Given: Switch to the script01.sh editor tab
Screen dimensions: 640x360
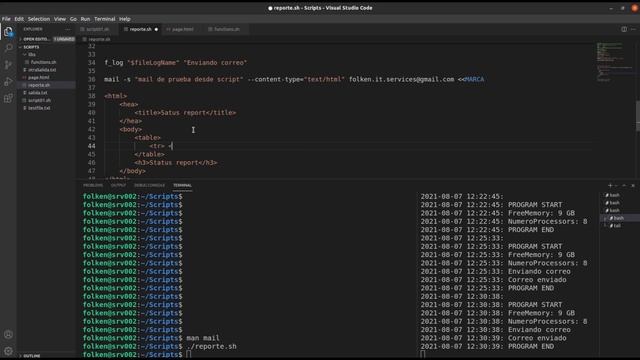Looking at the screenshot, I should (97, 29).
